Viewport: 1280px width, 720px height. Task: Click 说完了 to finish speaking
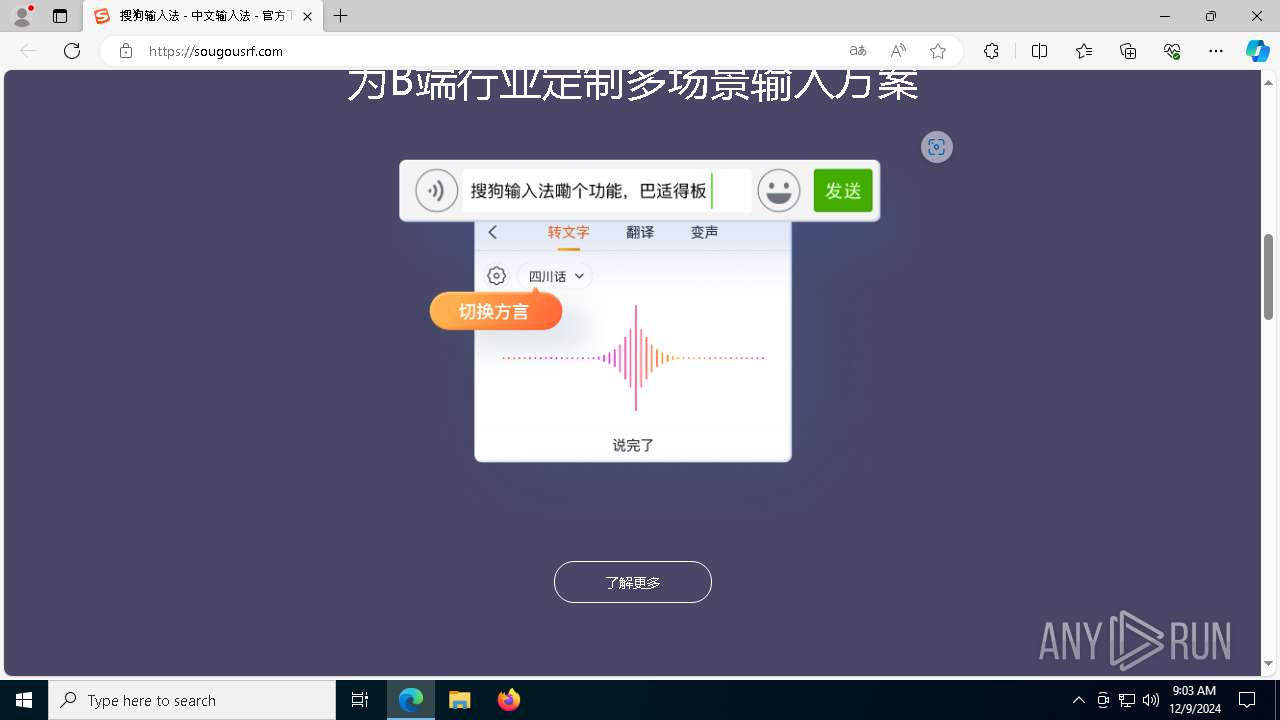(633, 445)
